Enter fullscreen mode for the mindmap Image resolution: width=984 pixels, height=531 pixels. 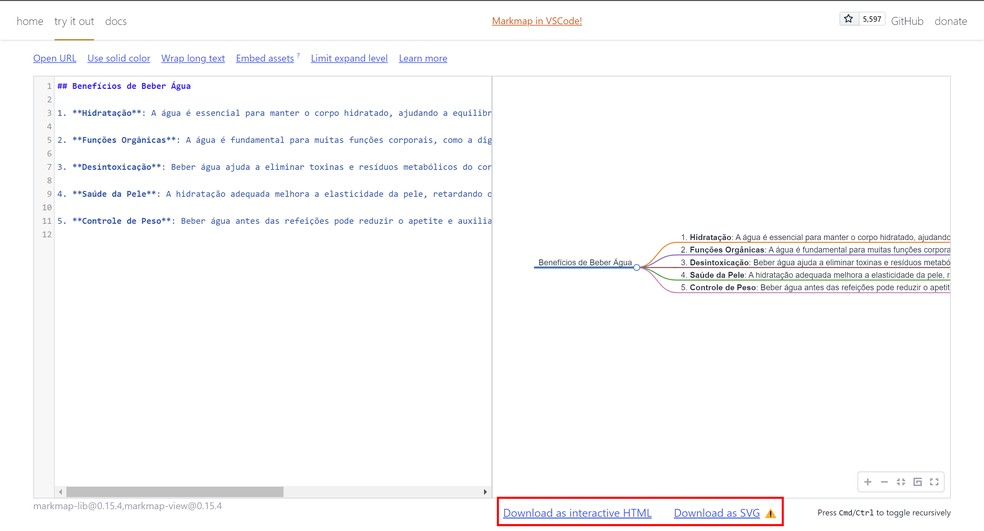pos(934,482)
